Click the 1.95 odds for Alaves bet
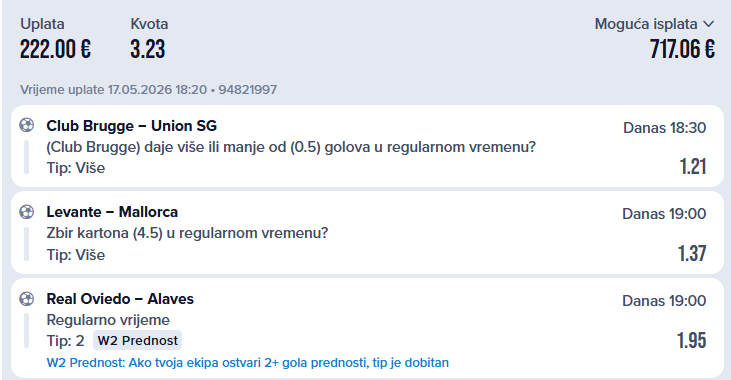 (691, 340)
